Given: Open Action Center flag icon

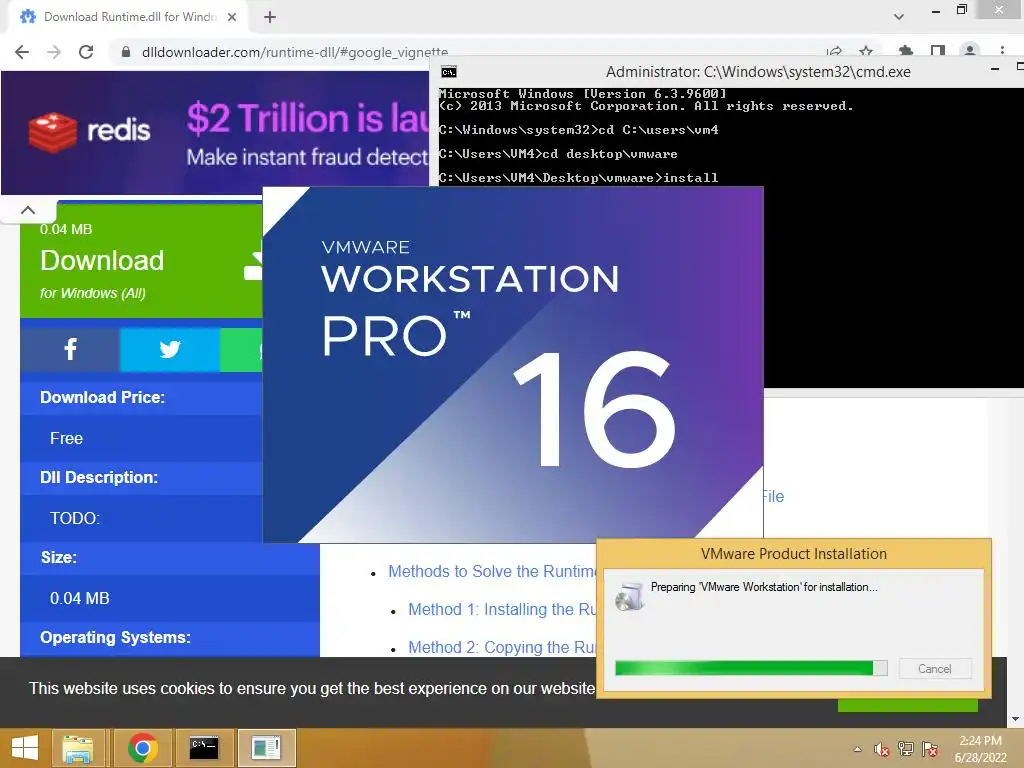Looking at the screenshot, I should (931, 749).
